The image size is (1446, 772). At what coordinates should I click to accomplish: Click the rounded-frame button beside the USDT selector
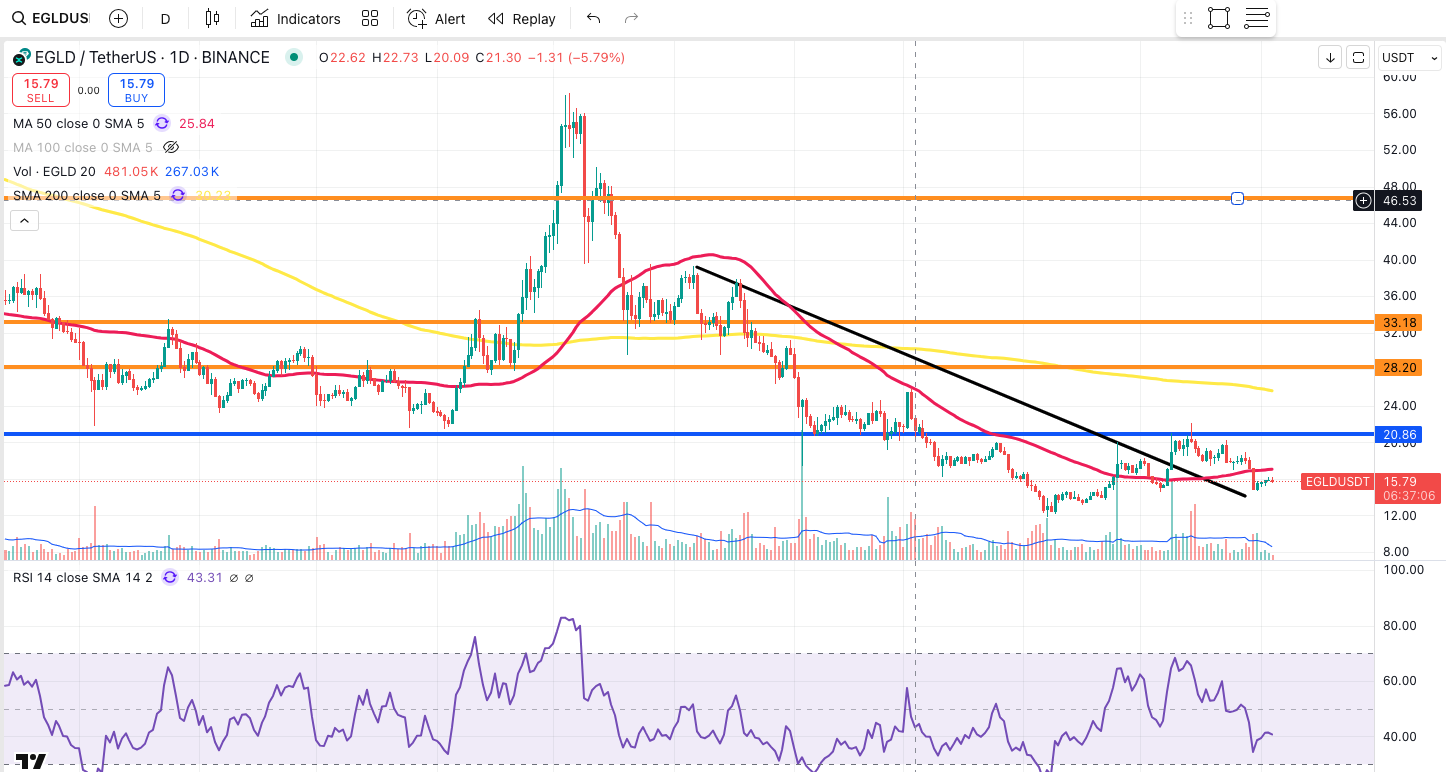[x=1358, y=57]
